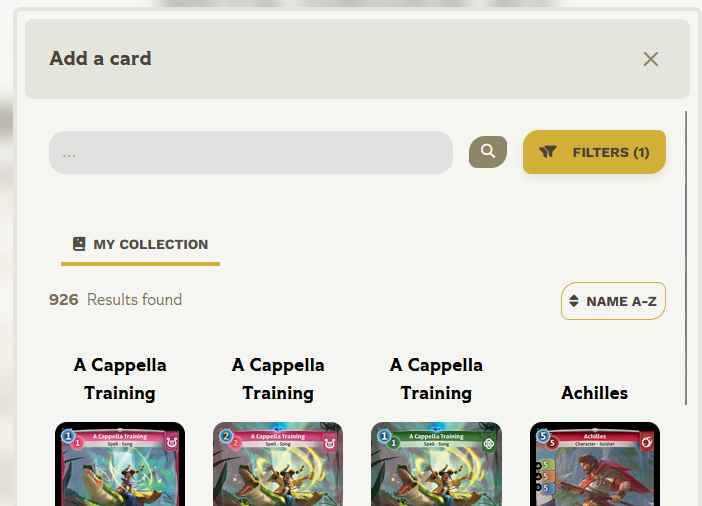Viewport: 702px width, 506px height.
Task: Click the green faction icon on third card
Action: 488,444
